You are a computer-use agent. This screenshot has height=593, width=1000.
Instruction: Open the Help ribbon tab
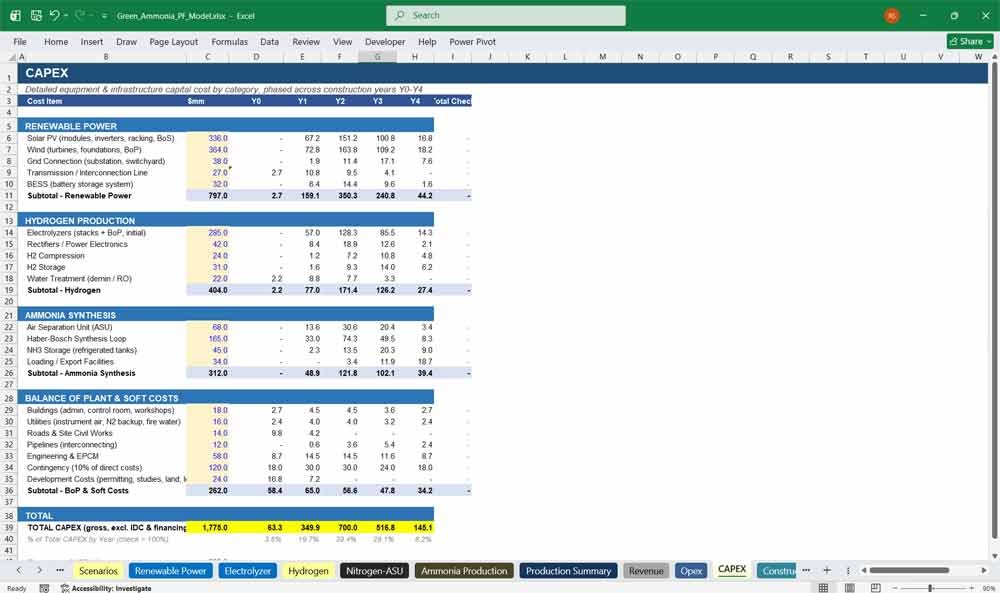coord(427,41)
